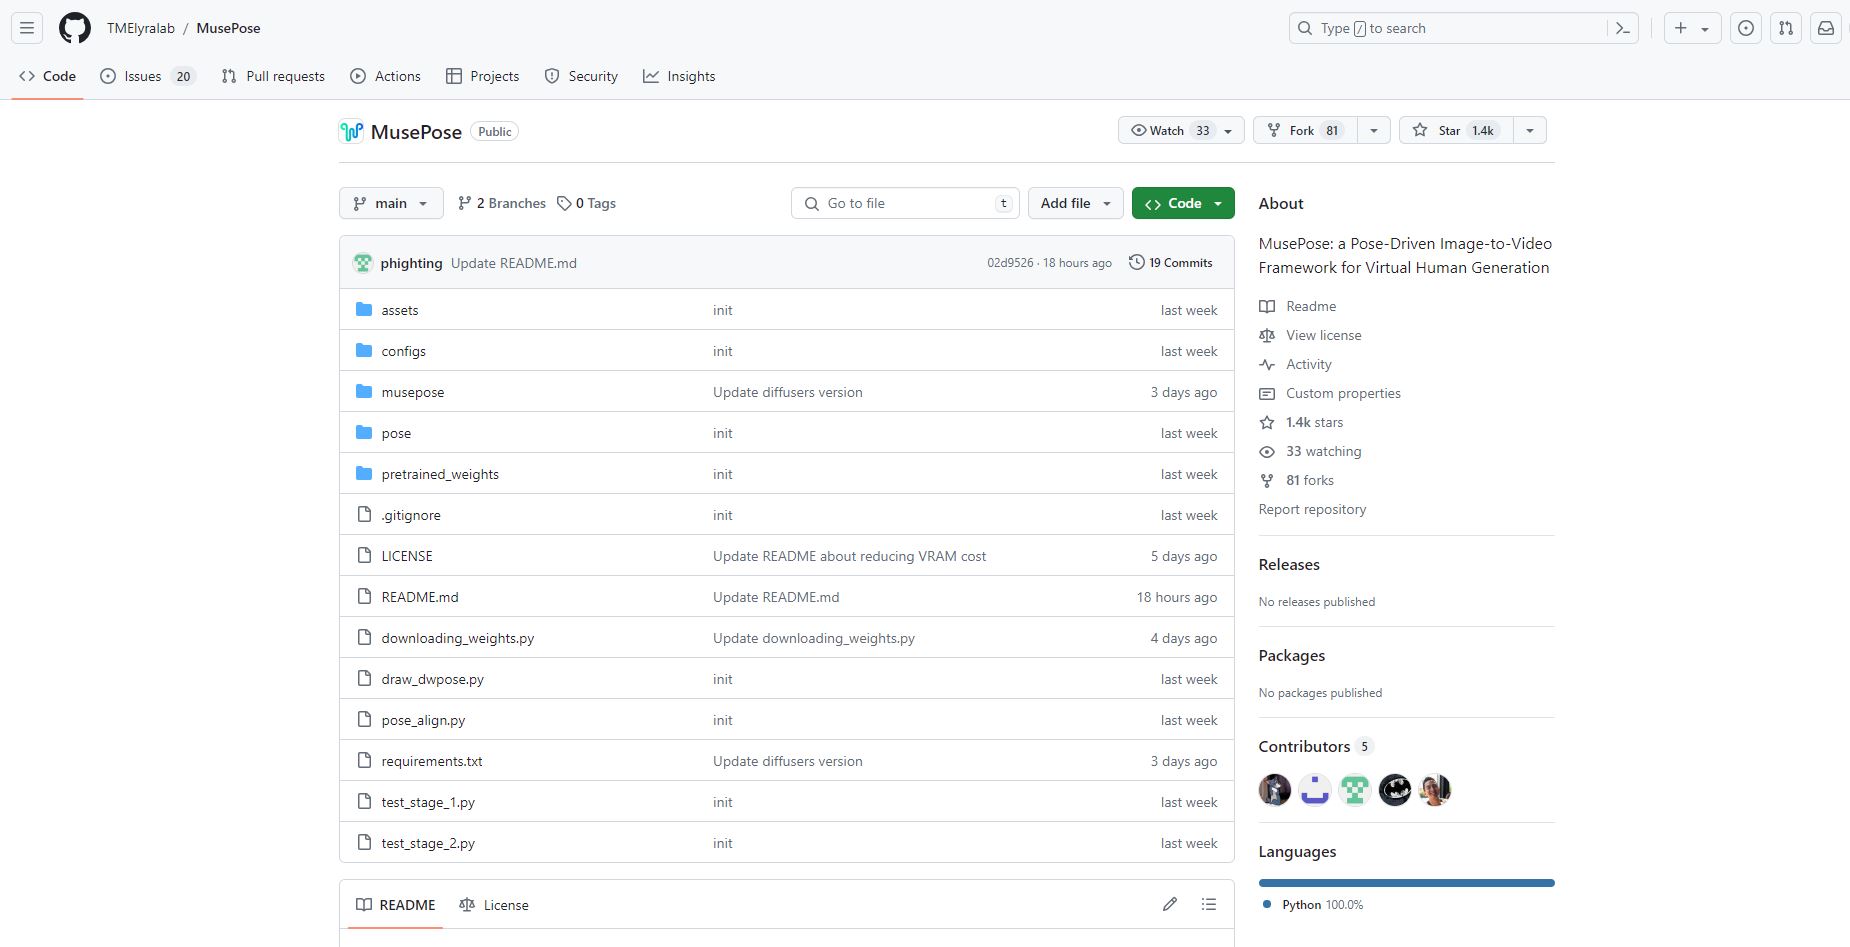Open the hamburger navigation menu
The height and width of the screenshot is (947, 1850).
(x=27, y=28)
